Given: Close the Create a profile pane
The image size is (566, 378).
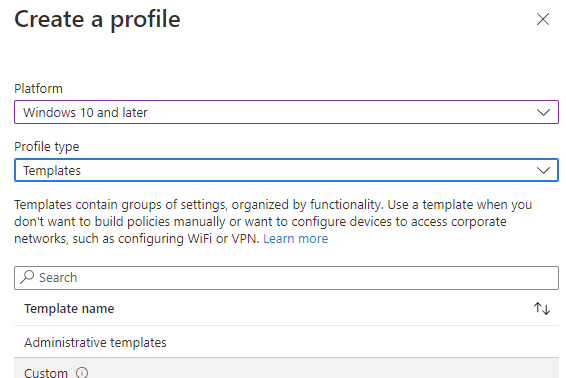Looking at the screenshot, I should [543, 19].
